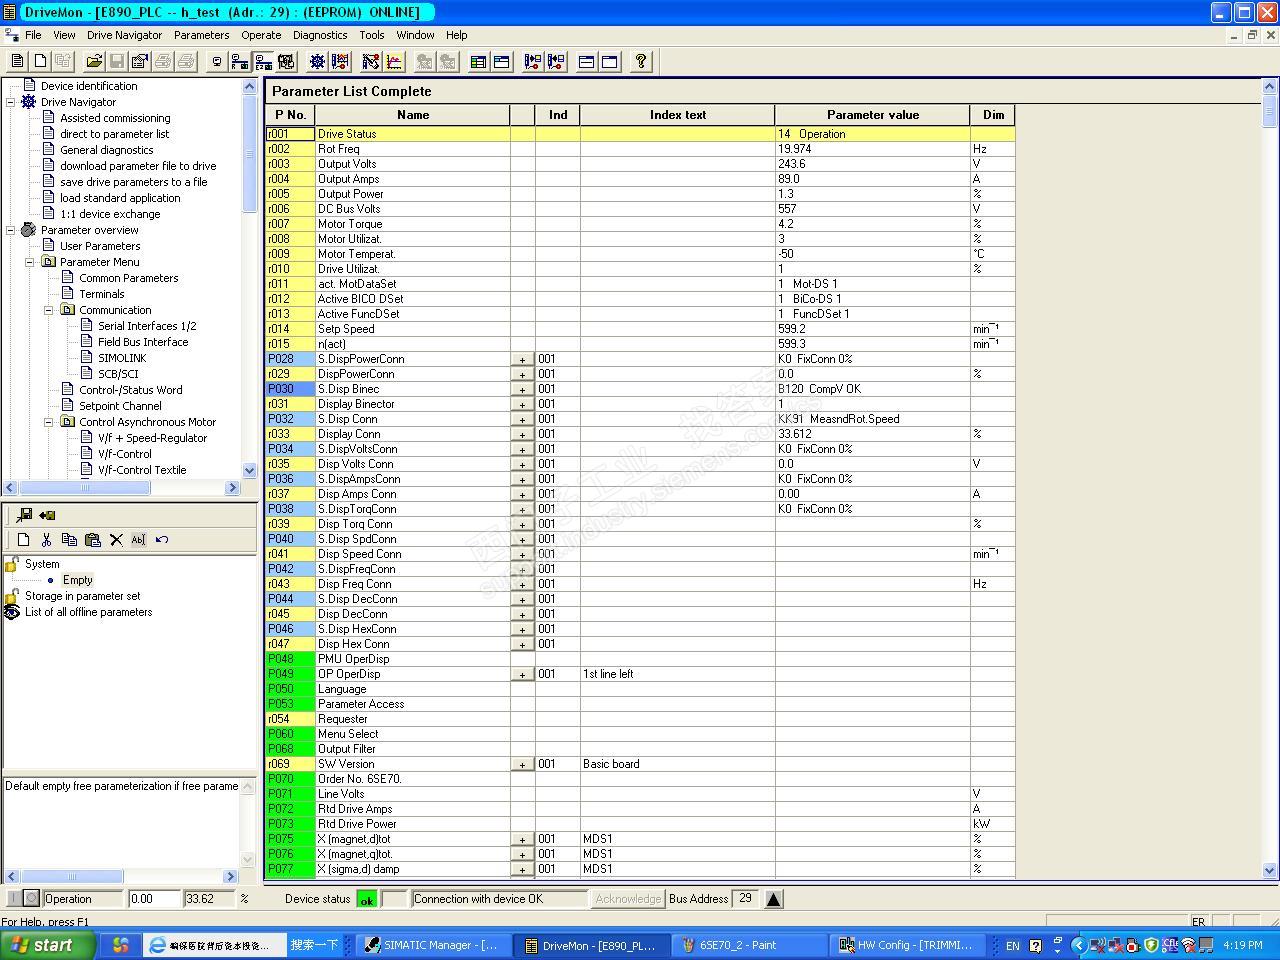
Task: Click the Setpoint Channel tree item
Action: coord(120,406)
